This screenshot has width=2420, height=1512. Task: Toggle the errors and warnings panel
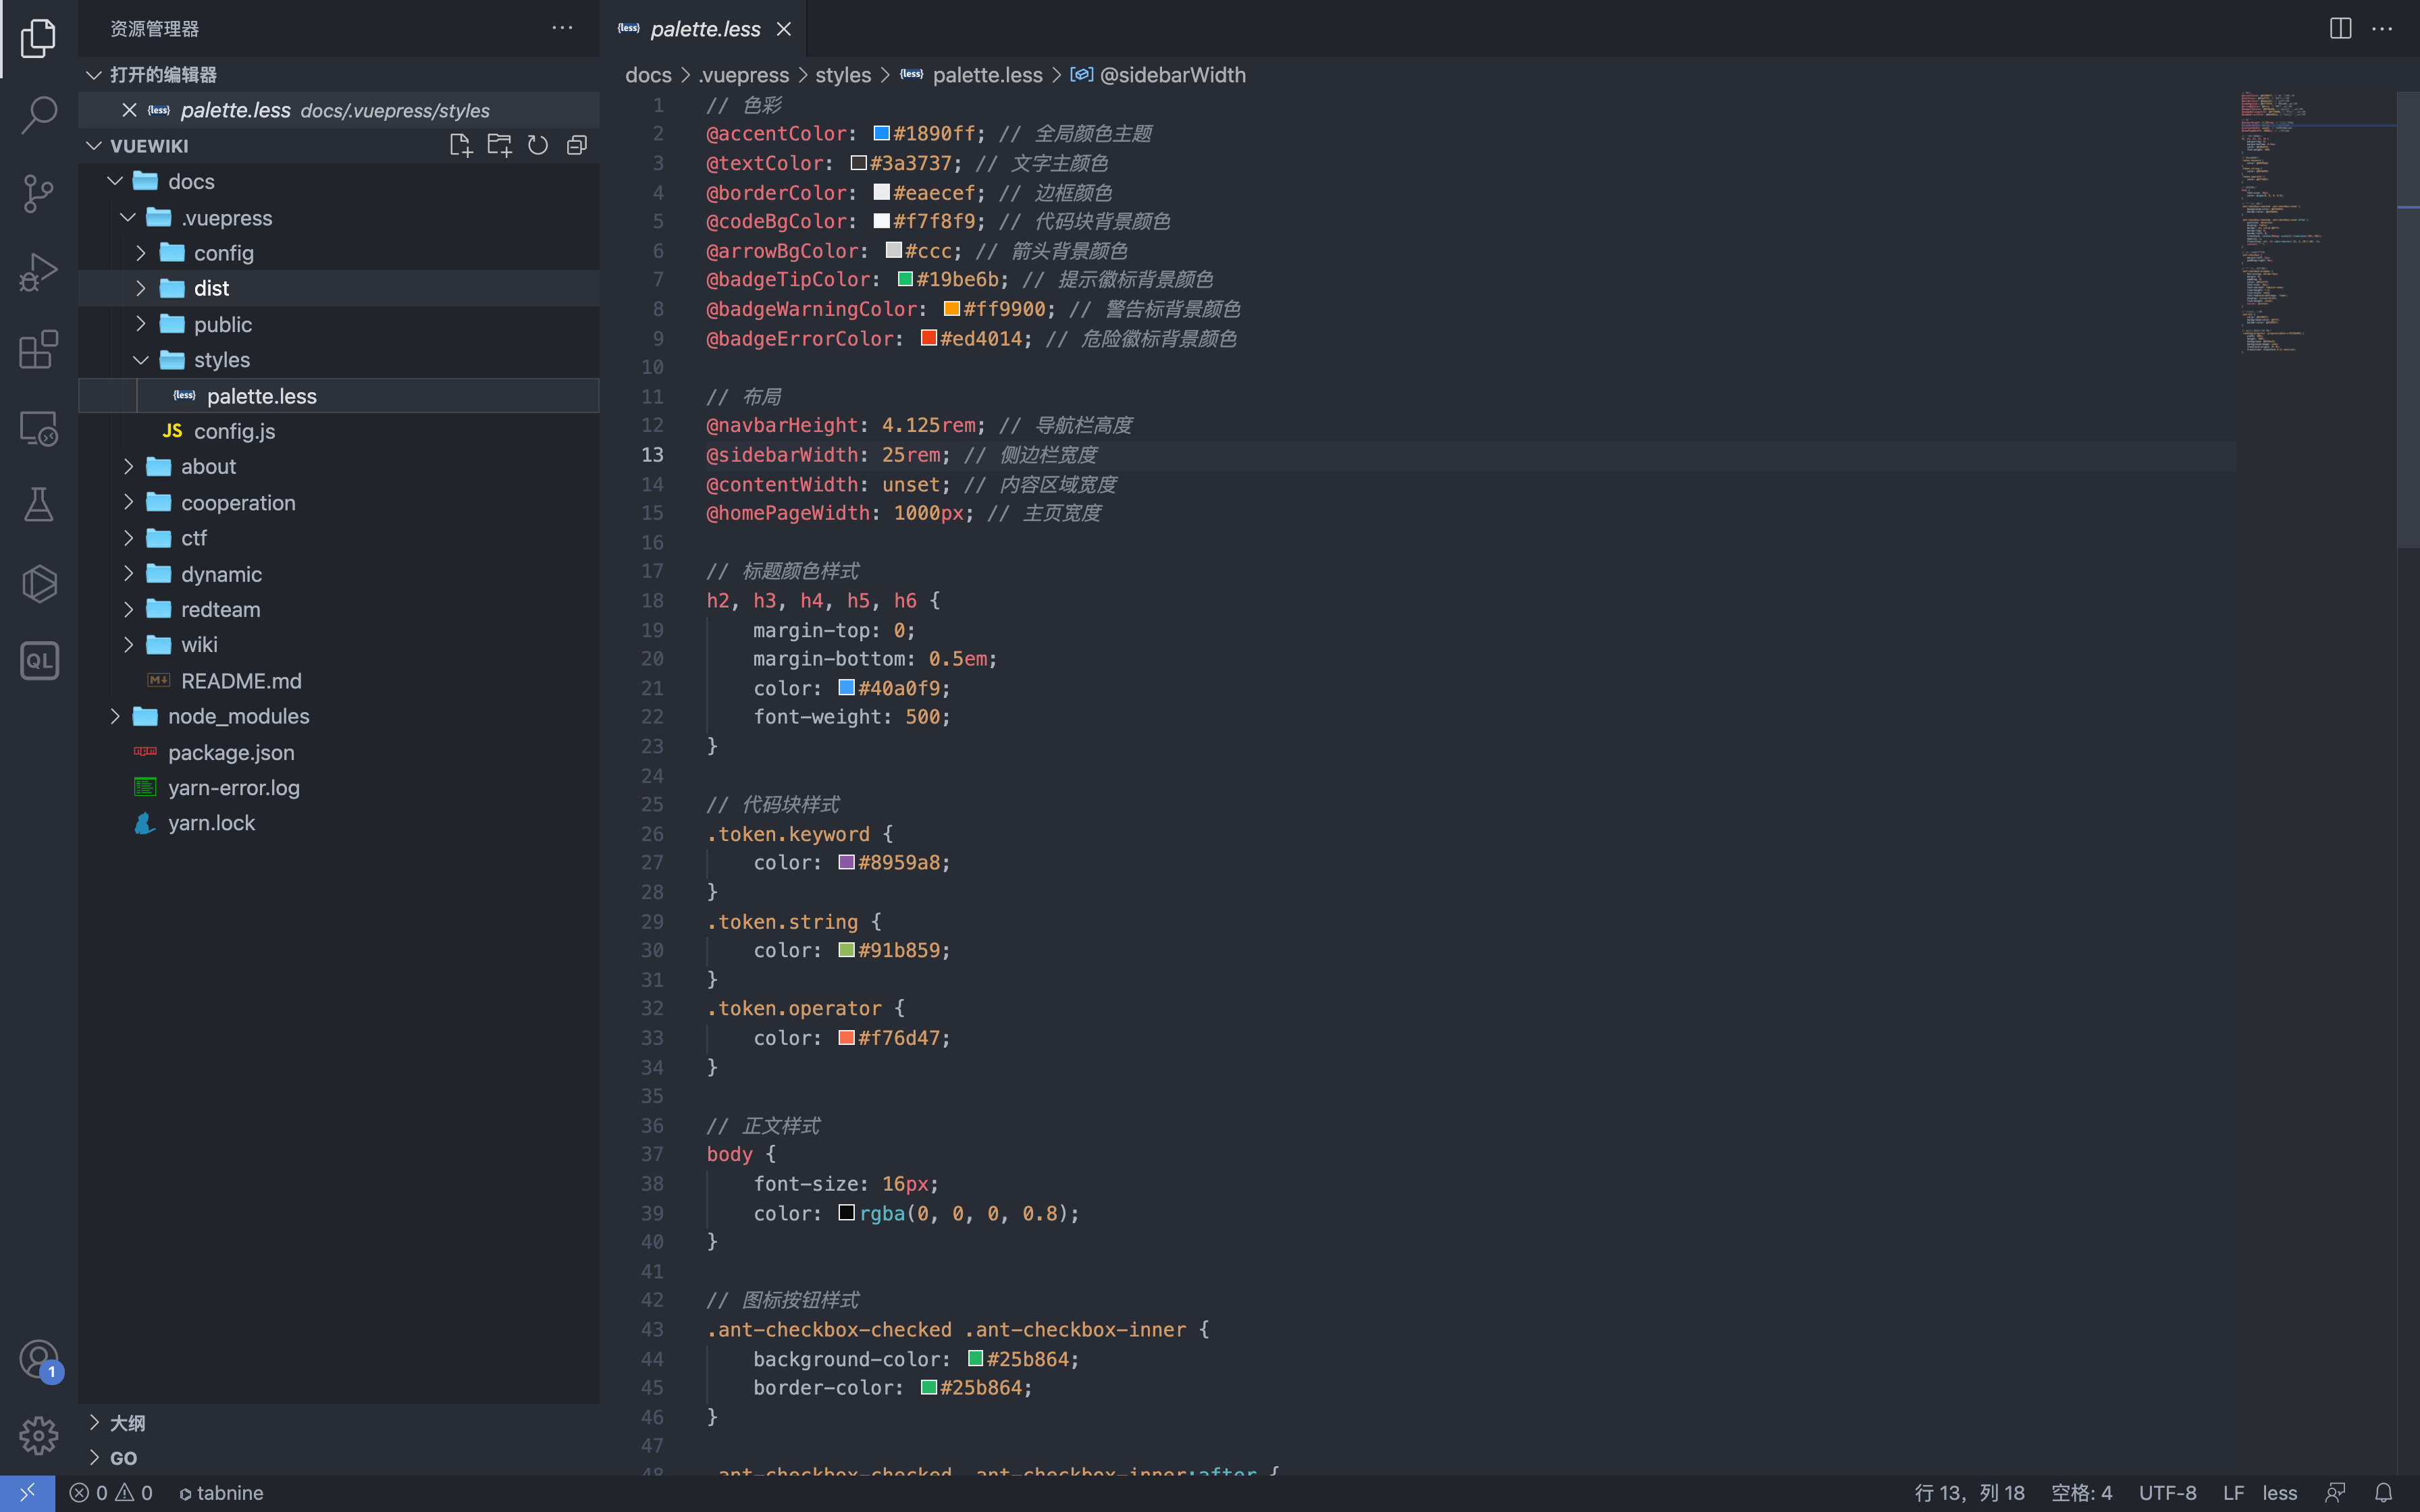coord(111,1492)
